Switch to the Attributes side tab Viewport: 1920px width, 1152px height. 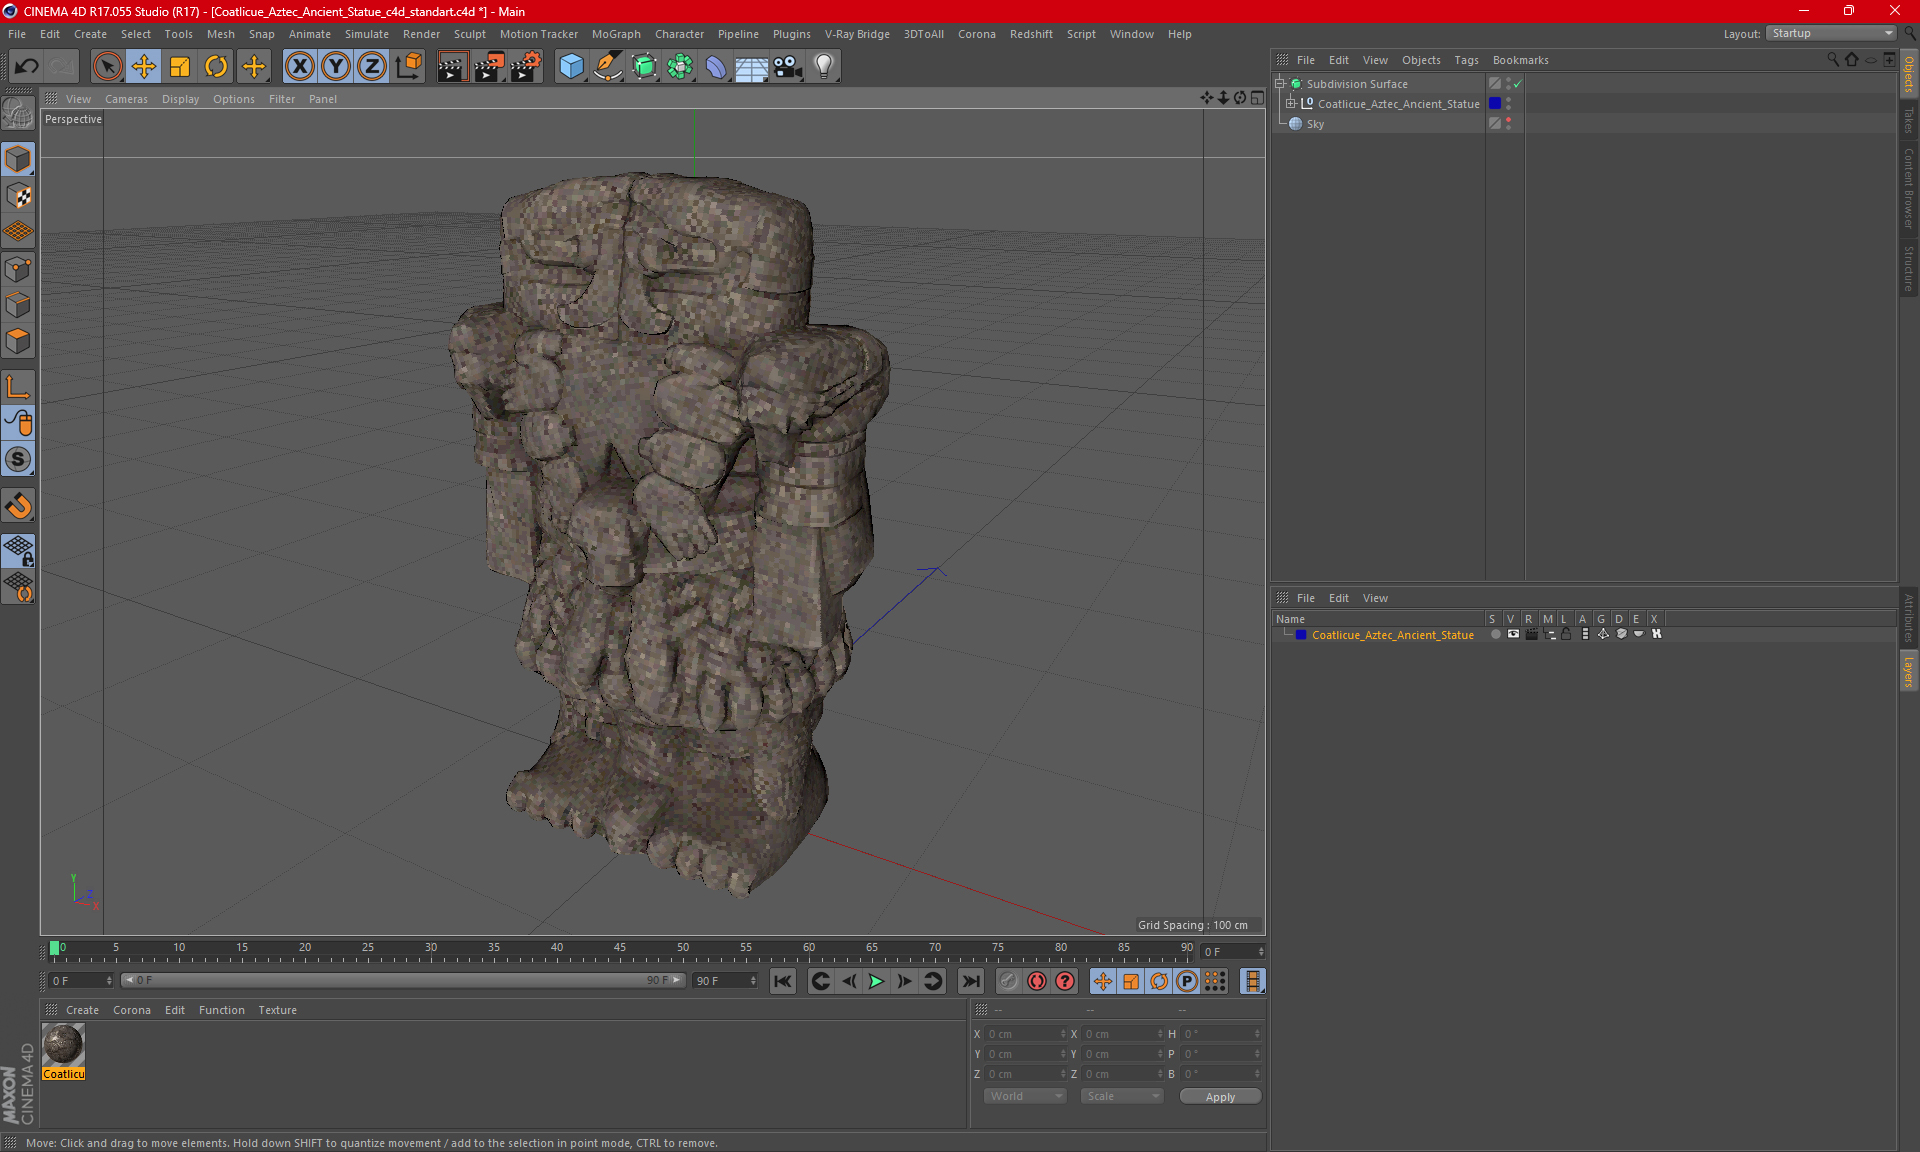(1909, 617)
